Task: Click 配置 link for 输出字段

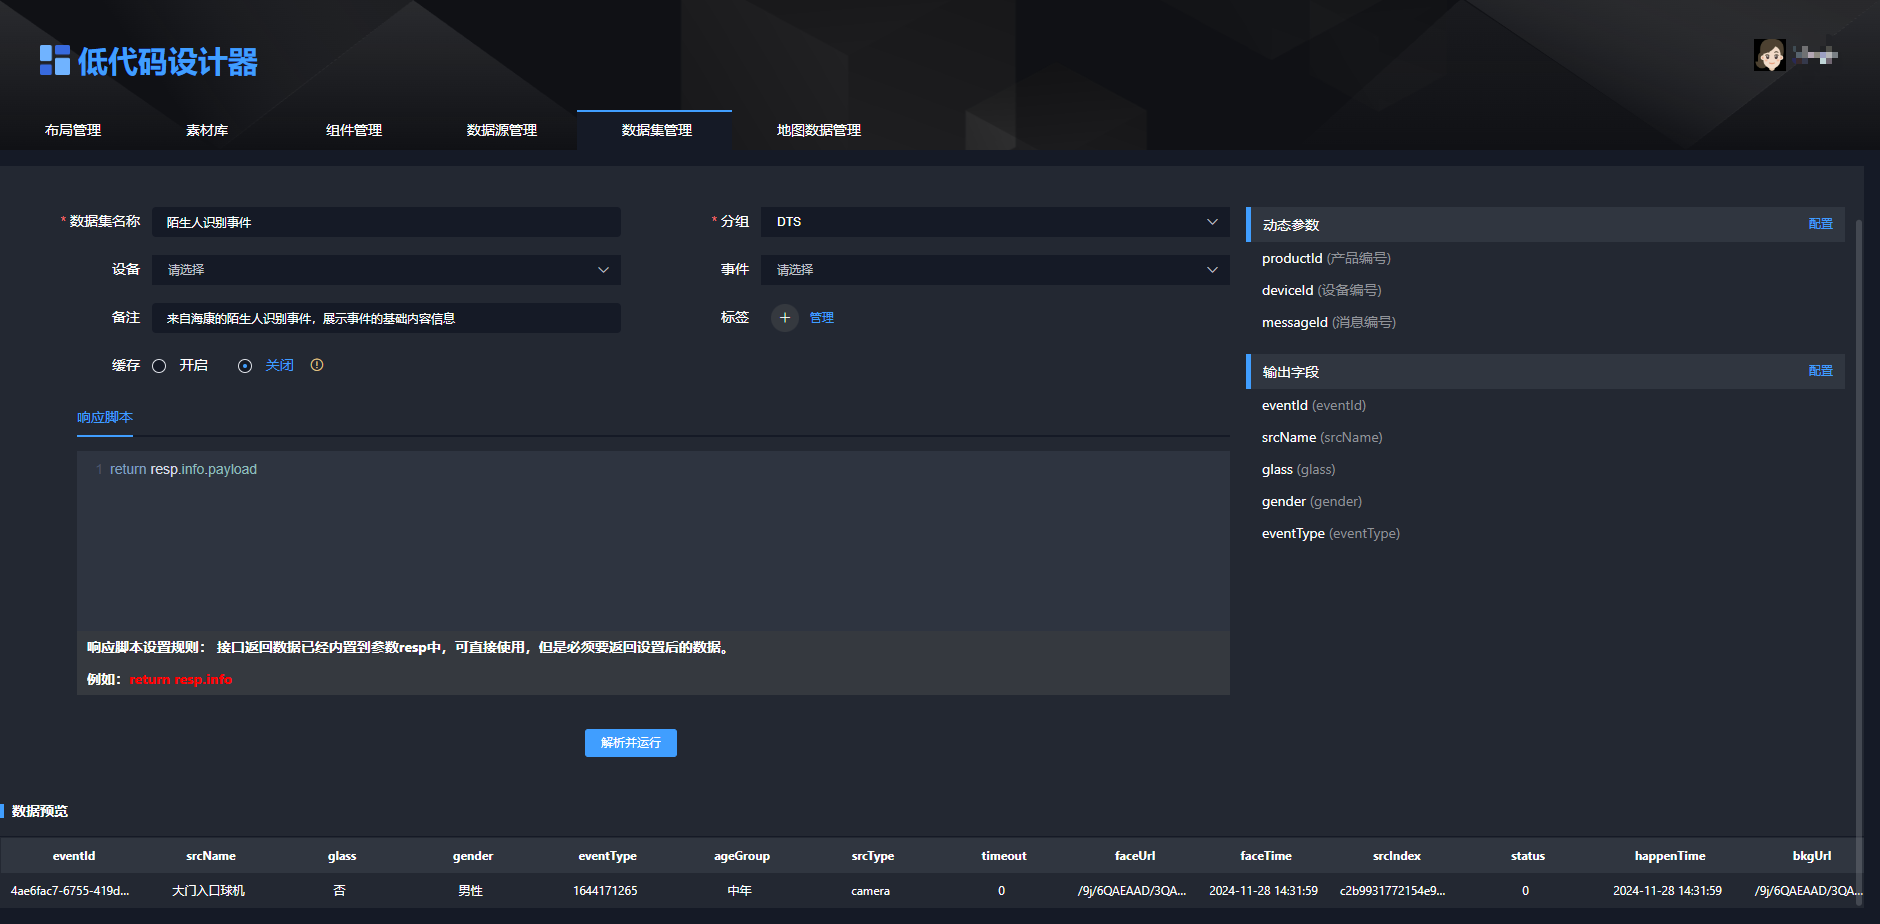Action: pyautogui.click(x=1820, y=371)
